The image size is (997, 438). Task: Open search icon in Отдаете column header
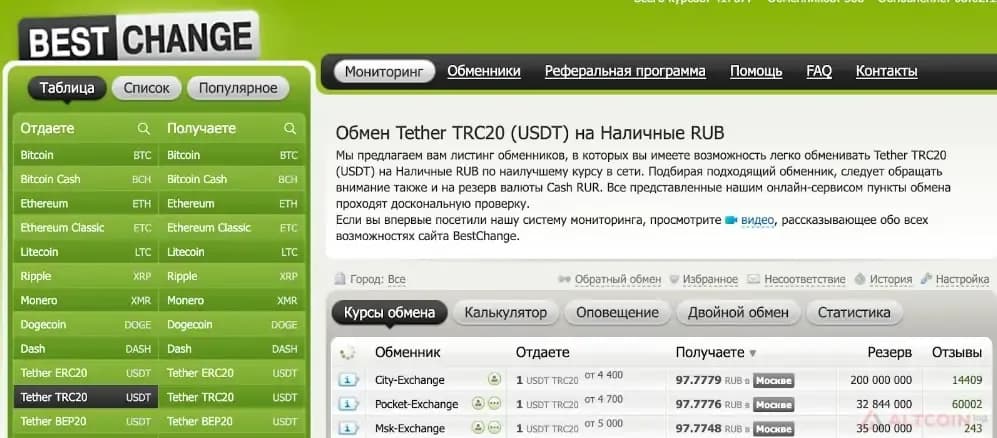pos(144,129)
